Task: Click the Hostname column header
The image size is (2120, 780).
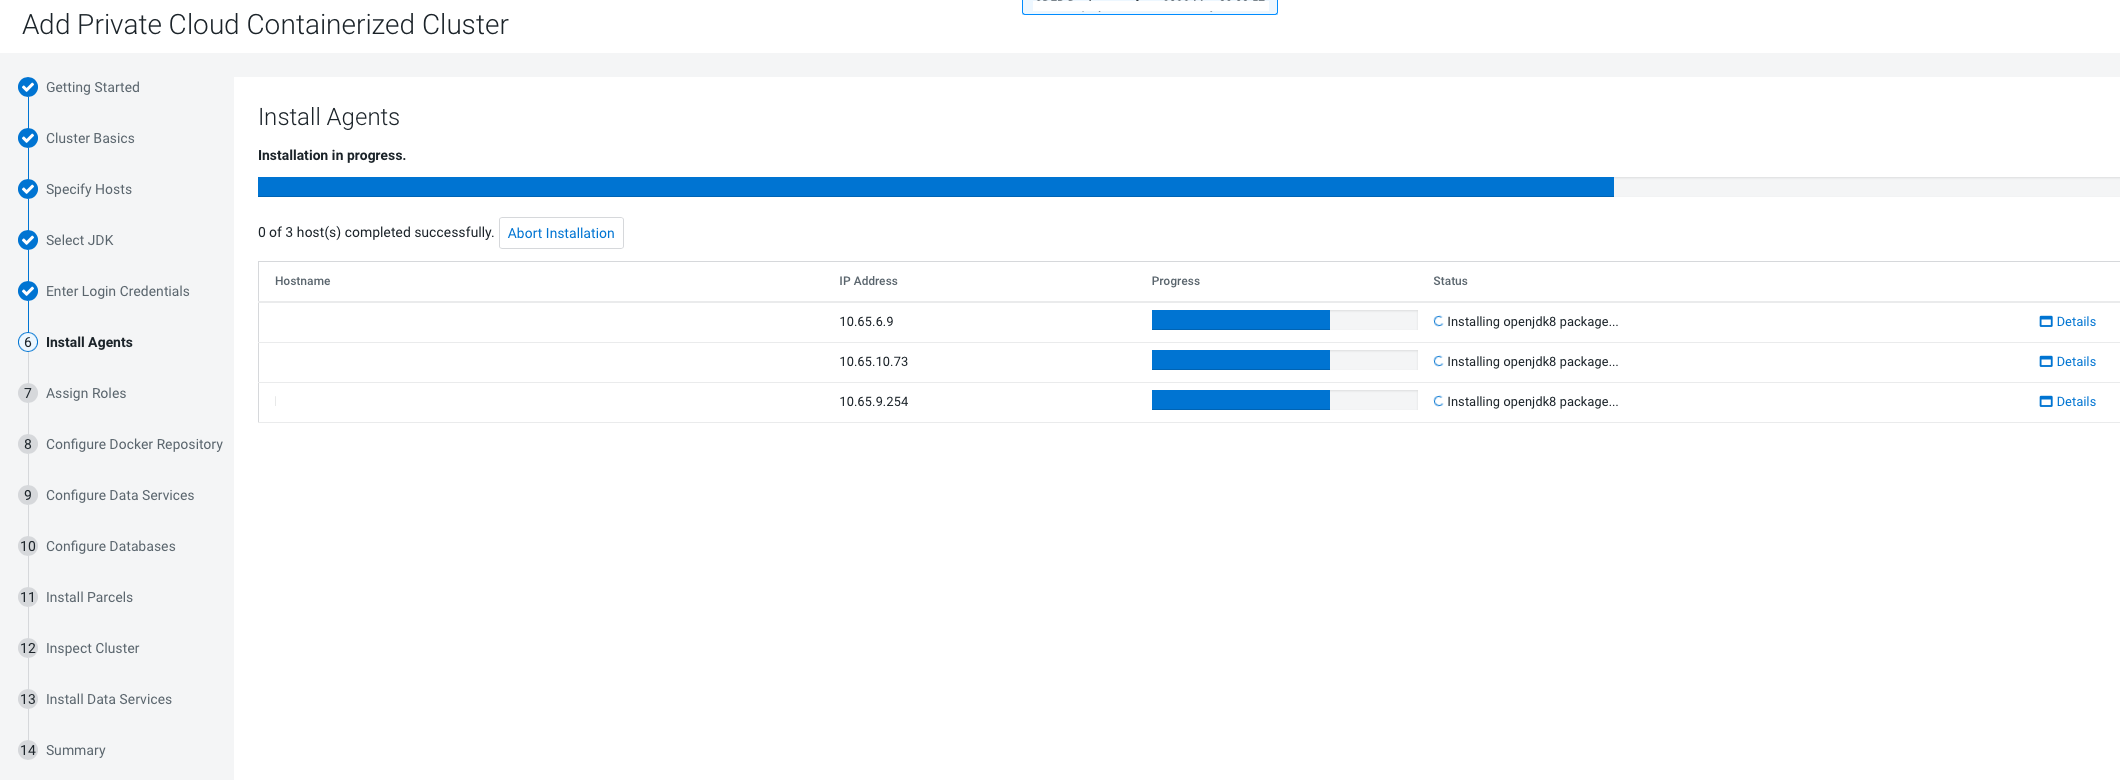Action: click(302, 281)
